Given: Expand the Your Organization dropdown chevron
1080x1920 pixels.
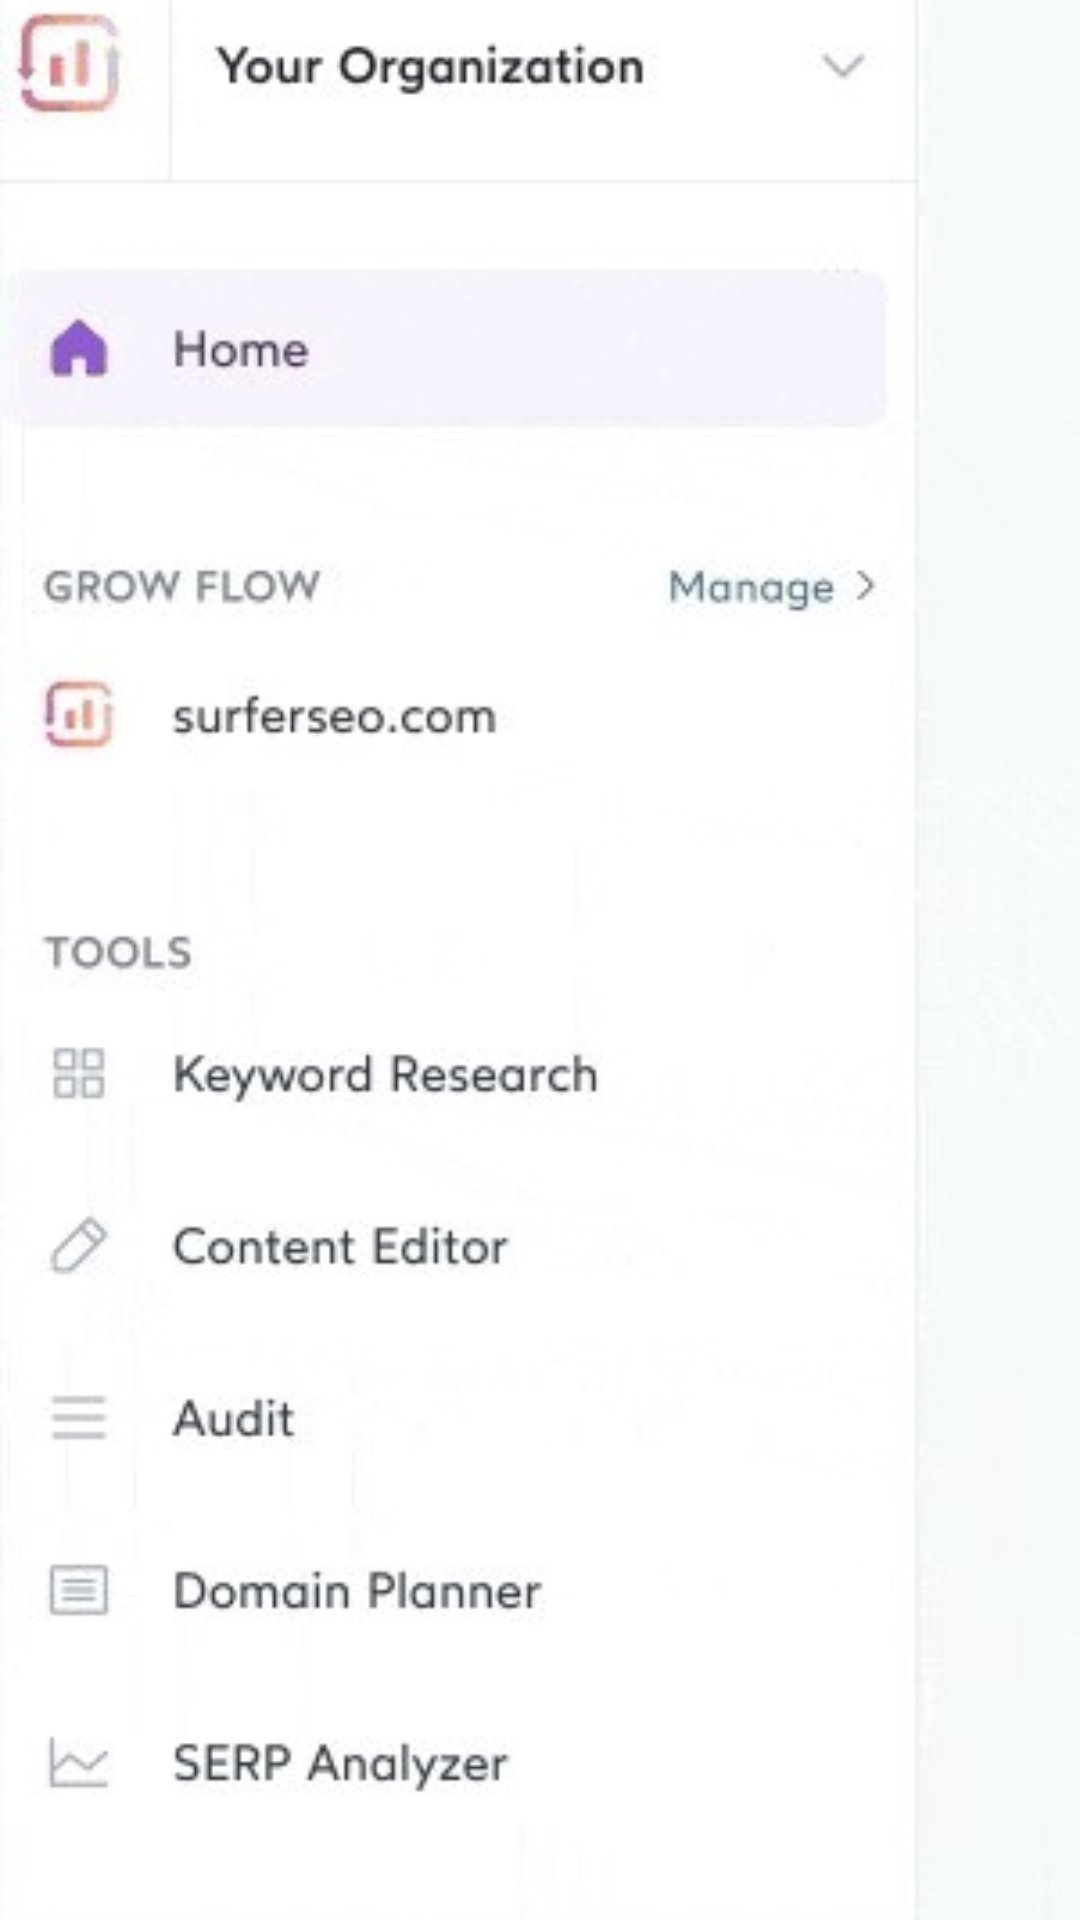Looking at the screenshot, I should 842,66.
